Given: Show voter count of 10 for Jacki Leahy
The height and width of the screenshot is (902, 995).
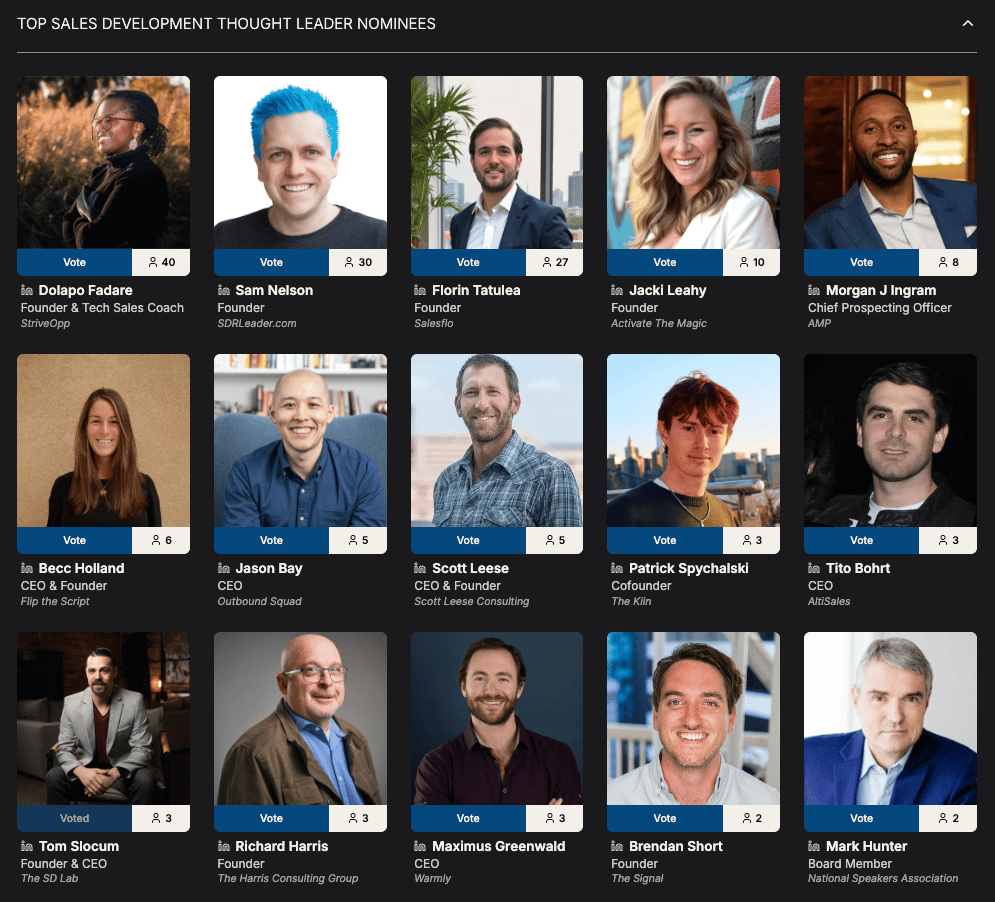Looking at the screenshot, I should tap(751, 262).
